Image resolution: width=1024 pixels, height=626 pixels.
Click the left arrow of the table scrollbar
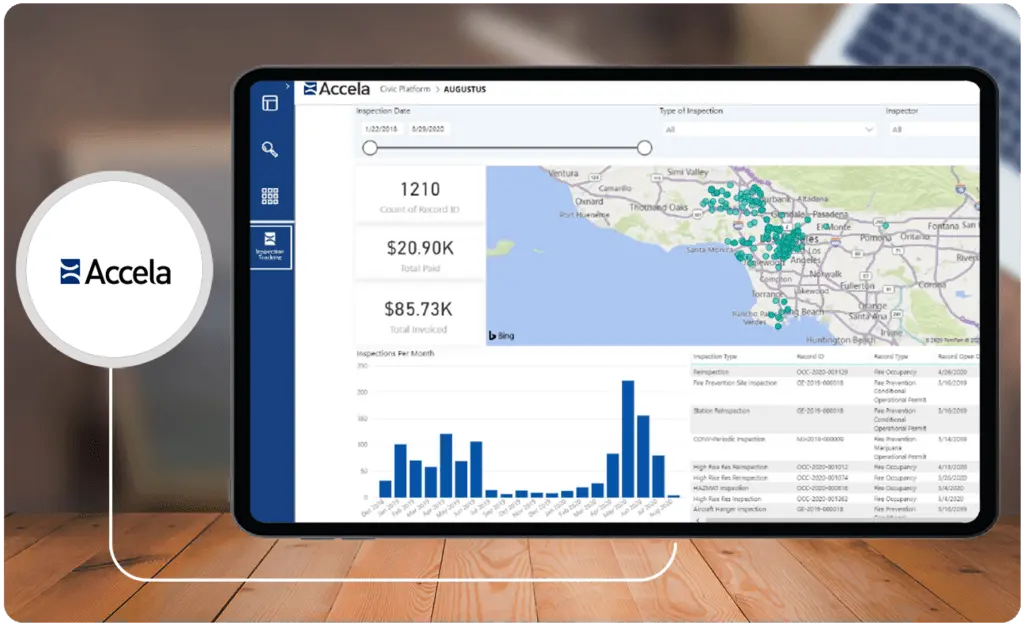(x=697, y=520)
